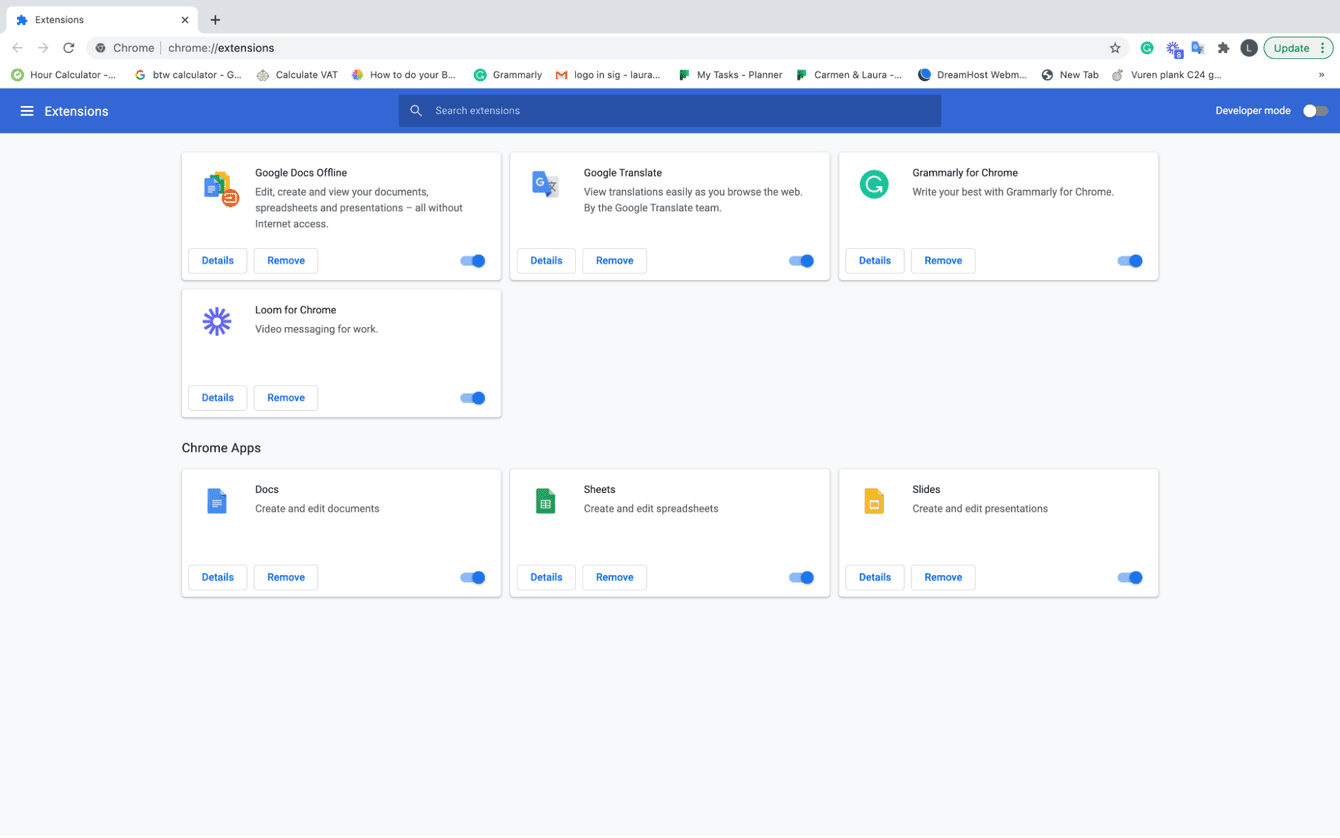
Task: Open Details for Google Docs Offline
Action: (x=218, y=261)
